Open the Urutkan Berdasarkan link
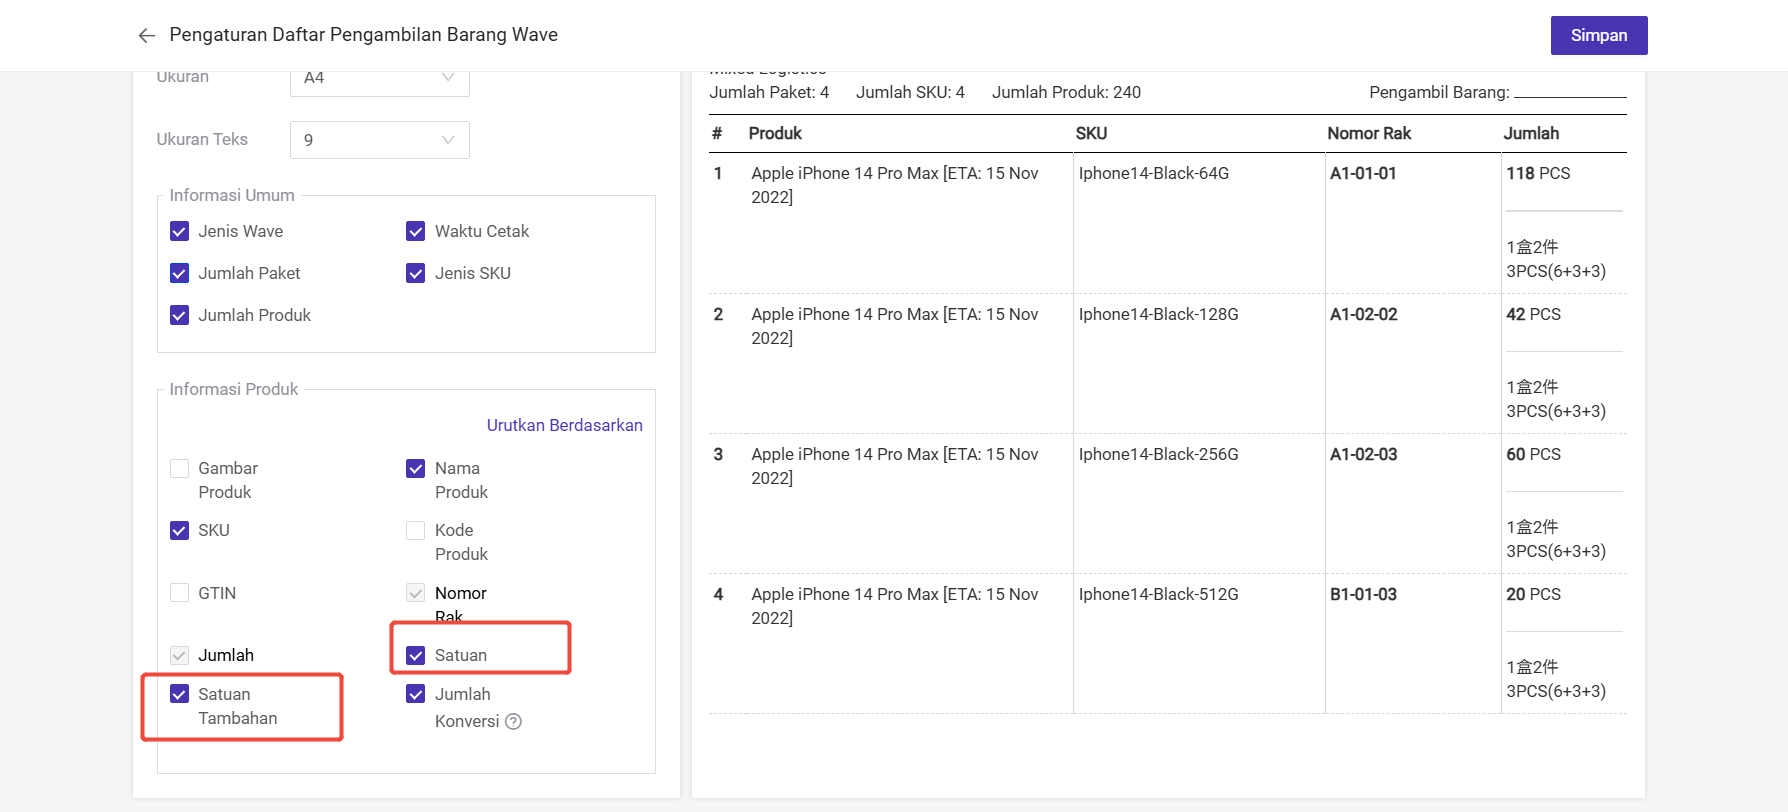Viewport: 1788px width, 812px height. 565,425
